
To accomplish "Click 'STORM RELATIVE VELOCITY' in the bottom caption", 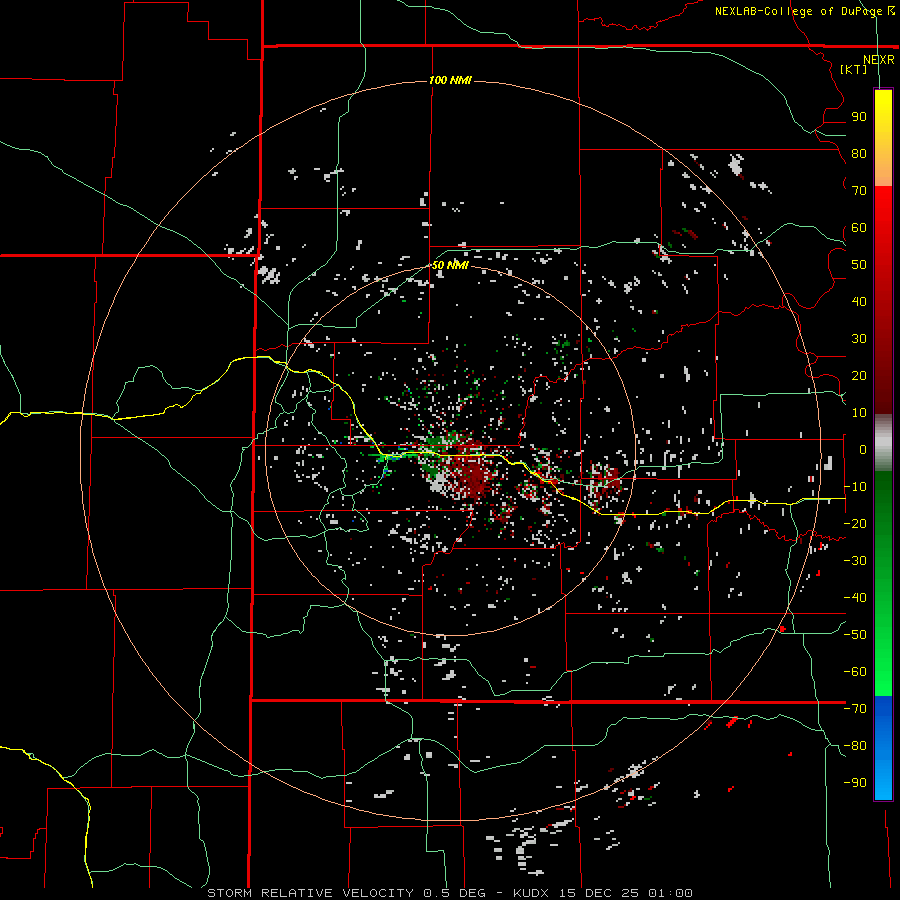I will (x=311, y=893).
